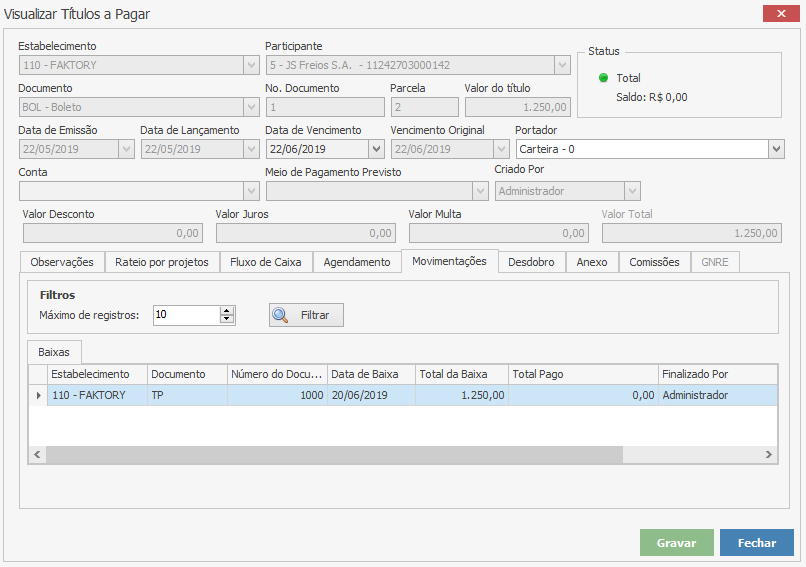
Task: Click the Filtrar magnifier button
Action: 306,315
